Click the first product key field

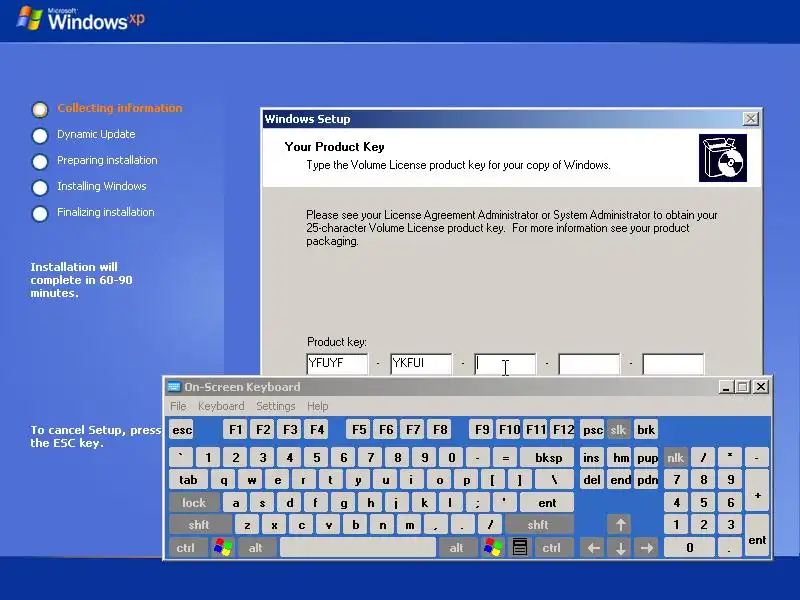[337, 364]
